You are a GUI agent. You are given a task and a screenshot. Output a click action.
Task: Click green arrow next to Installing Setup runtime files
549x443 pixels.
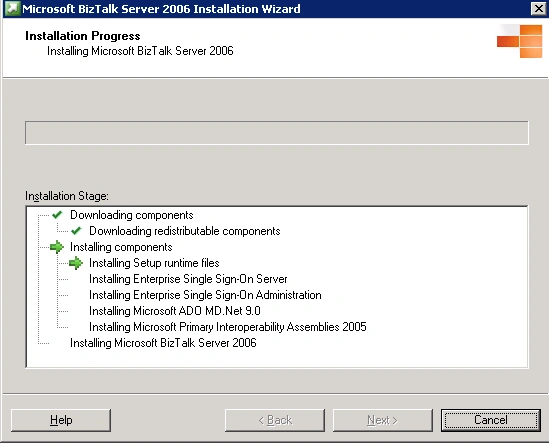pyautogui.click(x=76, y=263)
